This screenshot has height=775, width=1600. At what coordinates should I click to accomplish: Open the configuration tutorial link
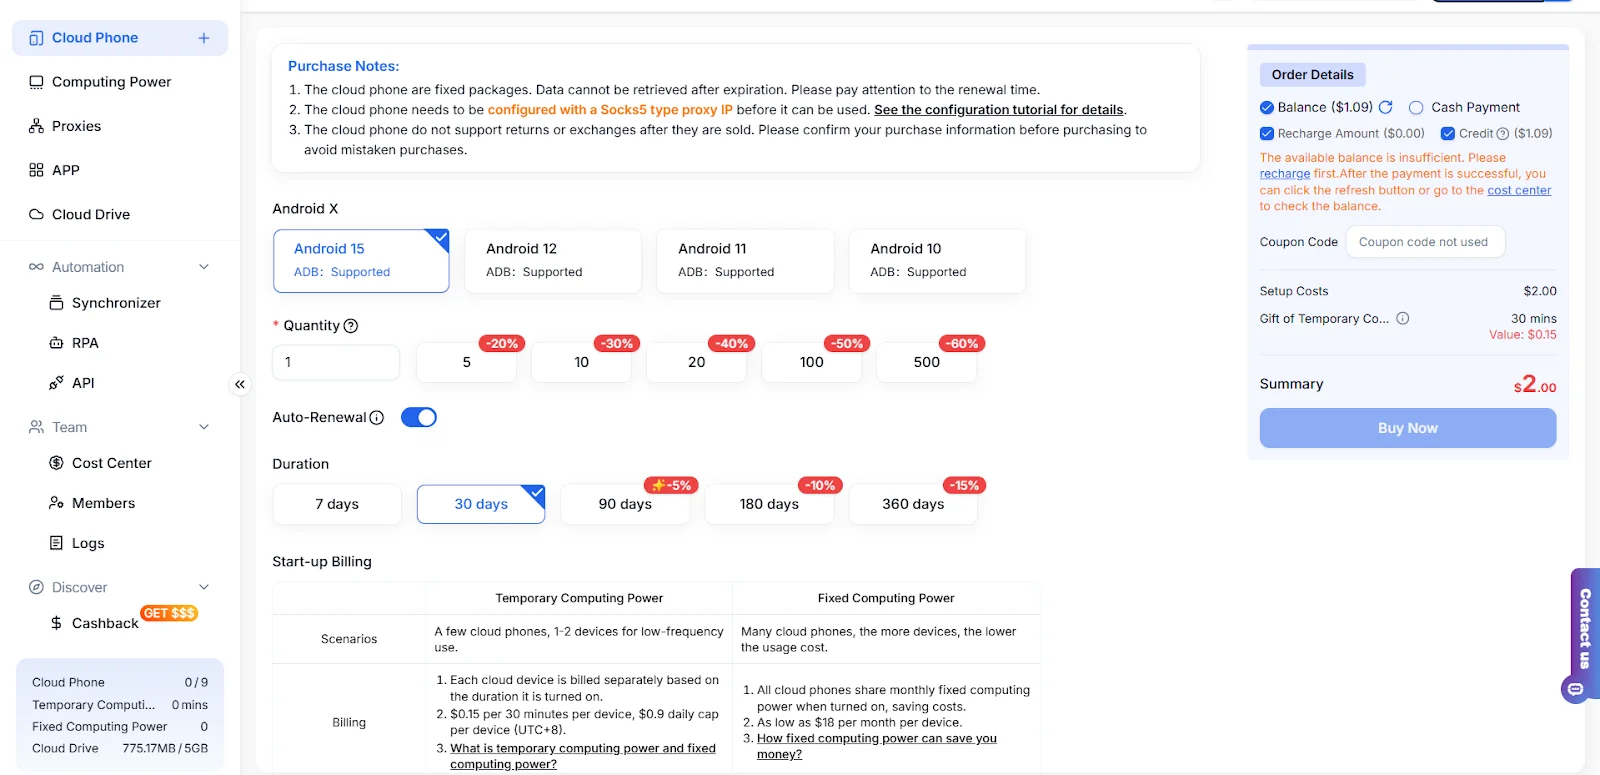pos(999,110)
